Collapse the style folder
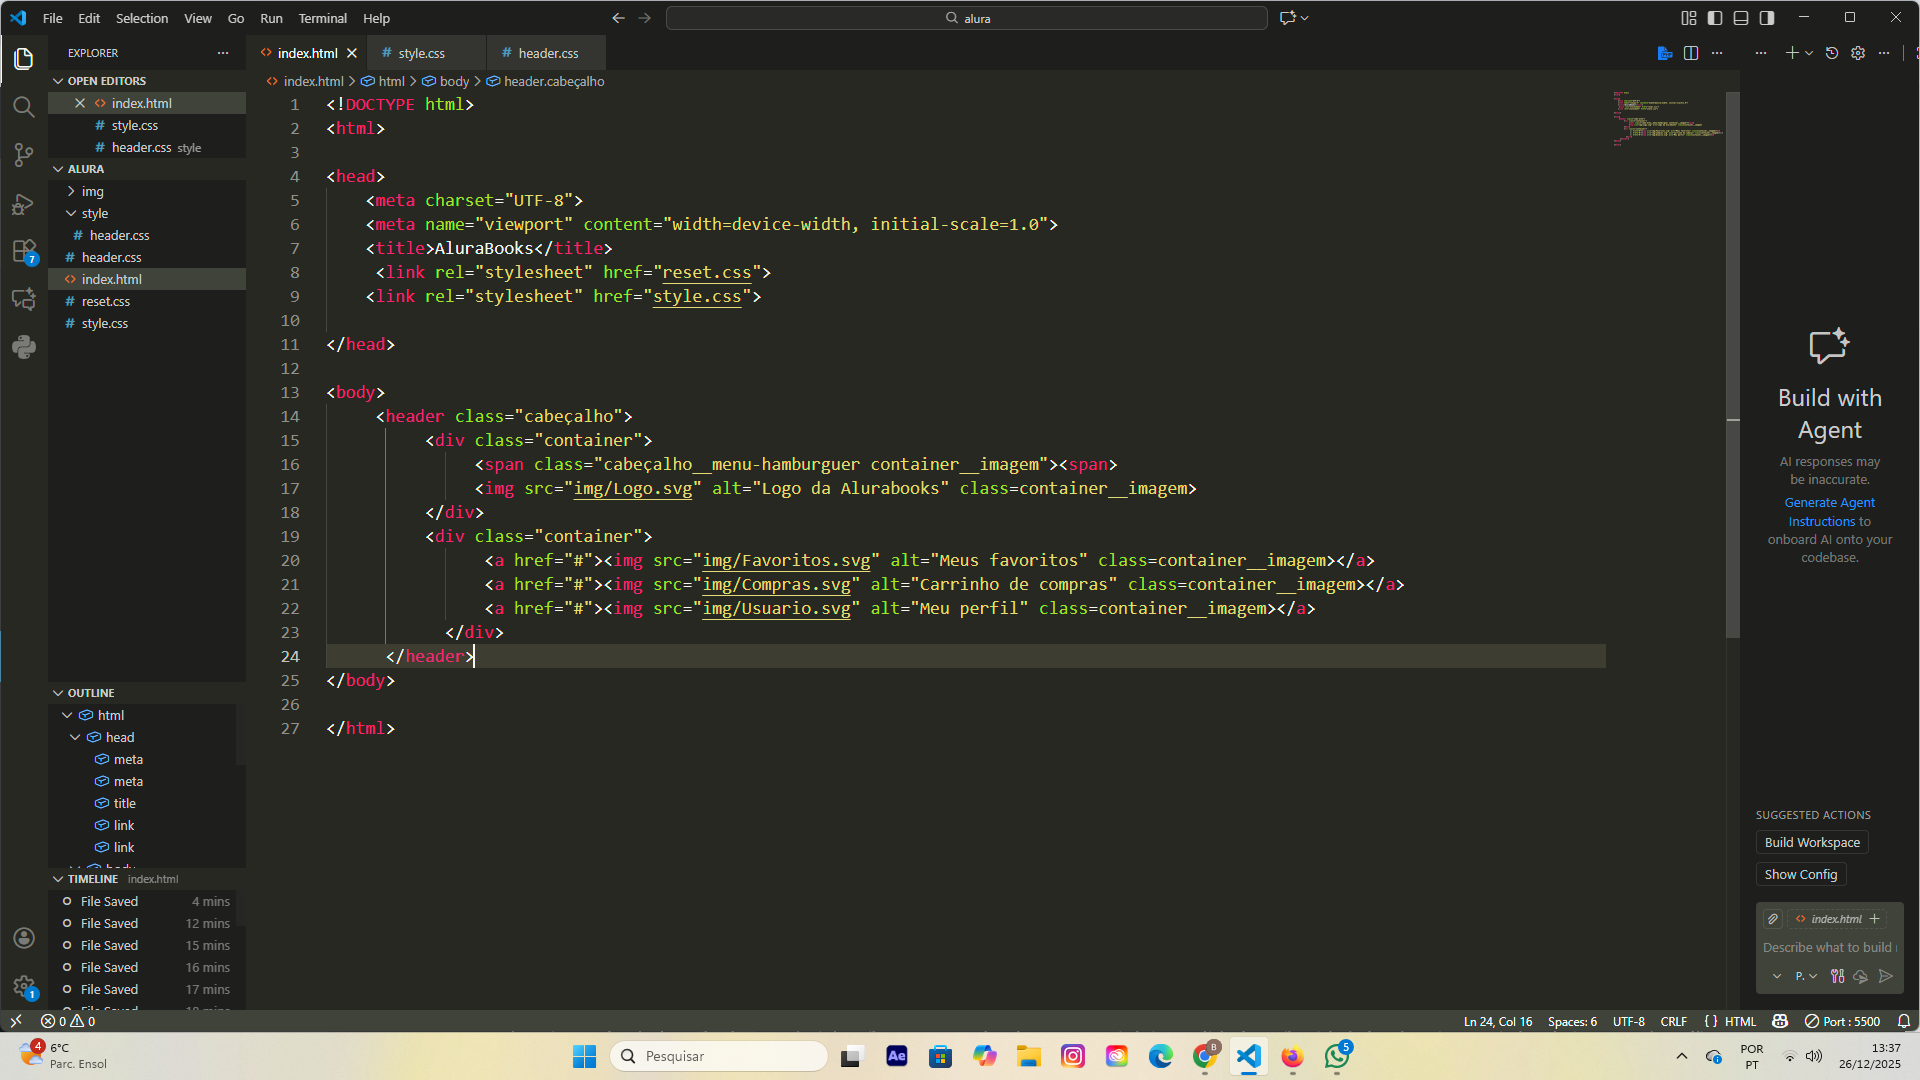The image size is (1920, 1080). 95,213
